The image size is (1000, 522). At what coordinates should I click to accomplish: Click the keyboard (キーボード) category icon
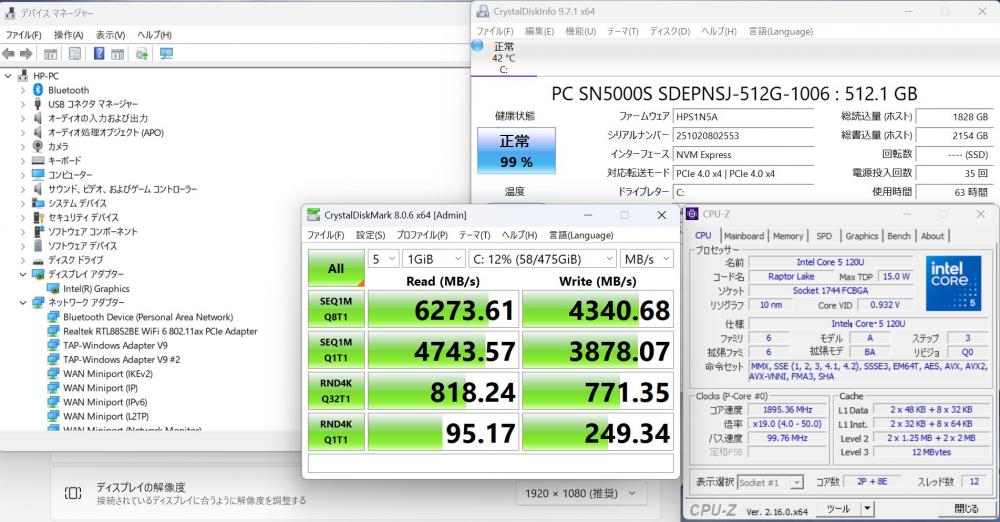pos(38,160)
